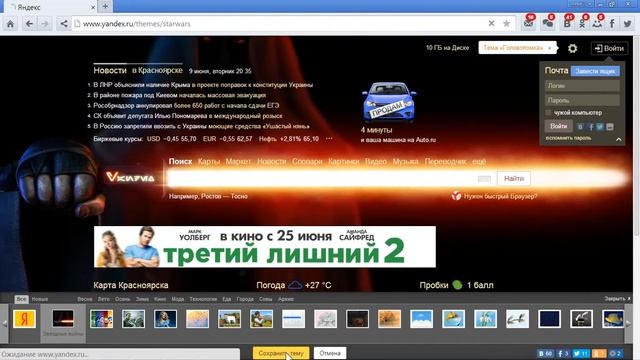Click the 'Логин' input field
Viewport: 640px width, 360px height.
pyautogui.click(x=582, y=86)
